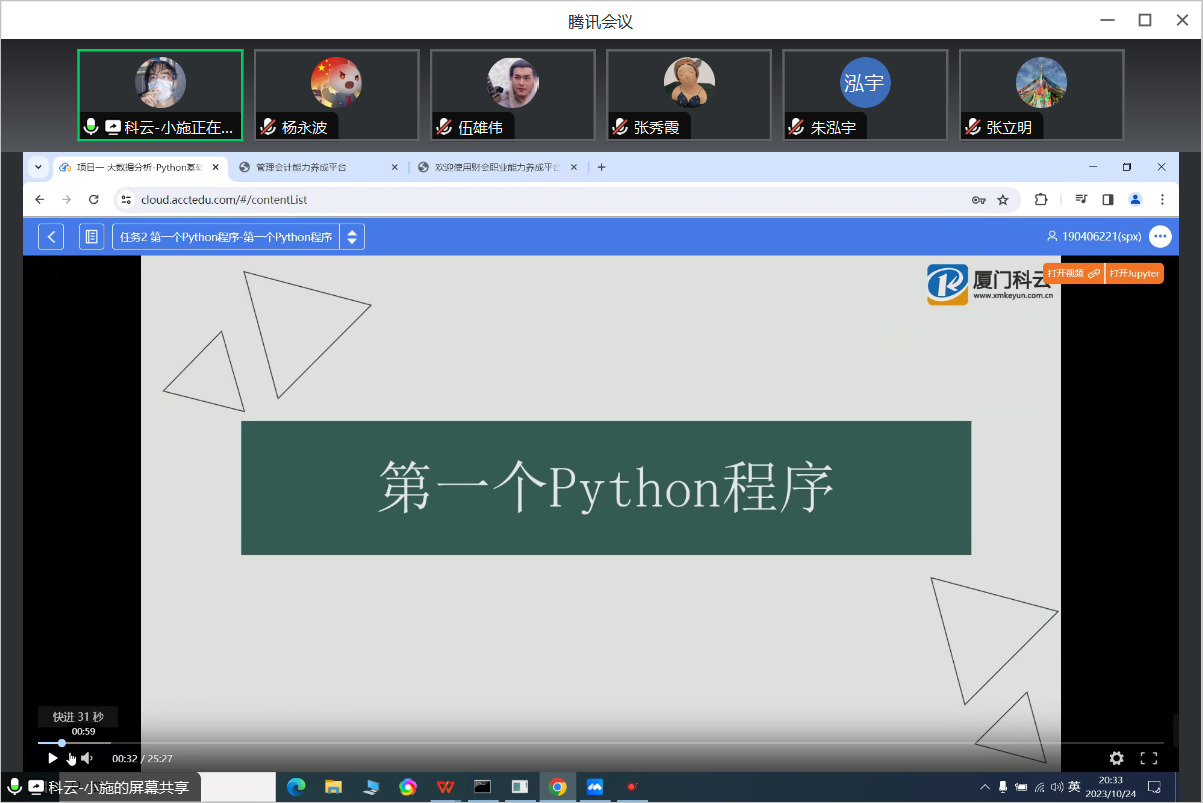Screen dimensions: 1203x803
Task: Reload the page in Chrome
Action: click(x=94, y=200)
